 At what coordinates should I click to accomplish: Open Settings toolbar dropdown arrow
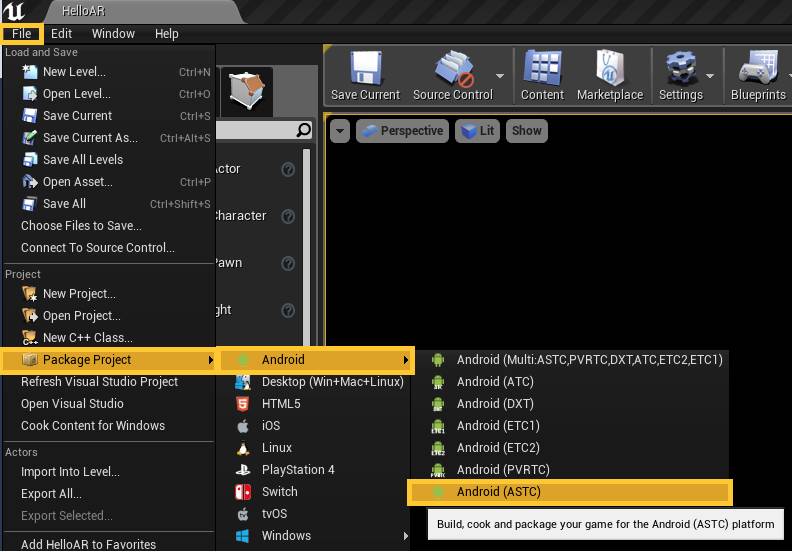[710, 76]
